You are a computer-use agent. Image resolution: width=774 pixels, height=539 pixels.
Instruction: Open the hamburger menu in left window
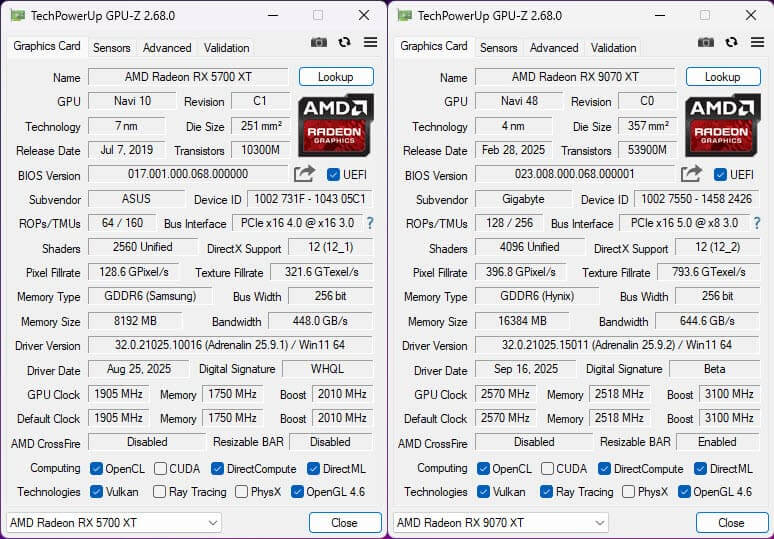[370, 42]
